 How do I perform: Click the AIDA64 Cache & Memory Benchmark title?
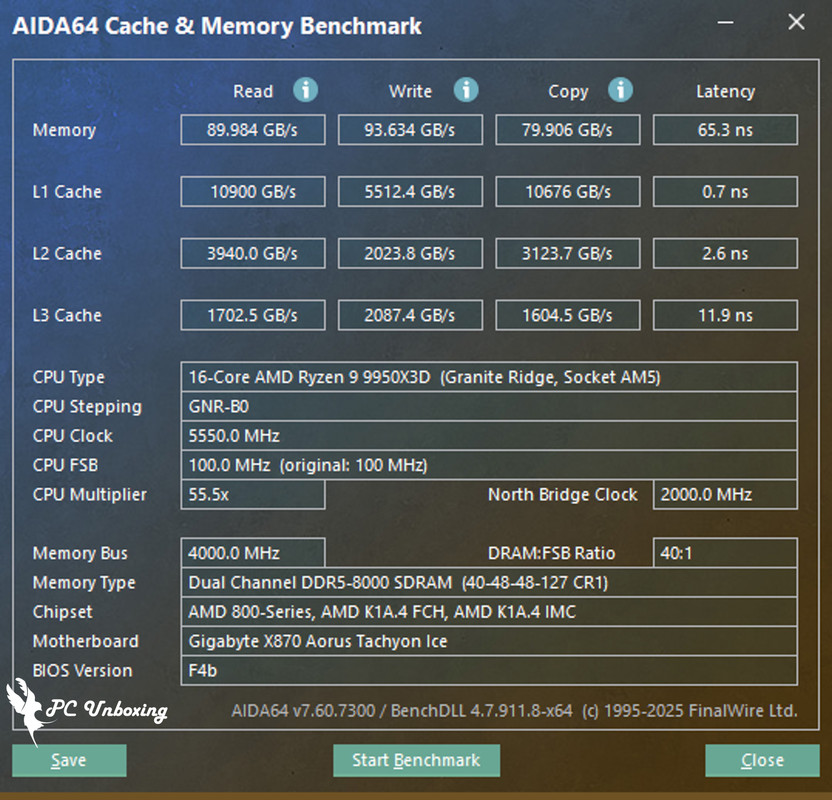[217, 26]
